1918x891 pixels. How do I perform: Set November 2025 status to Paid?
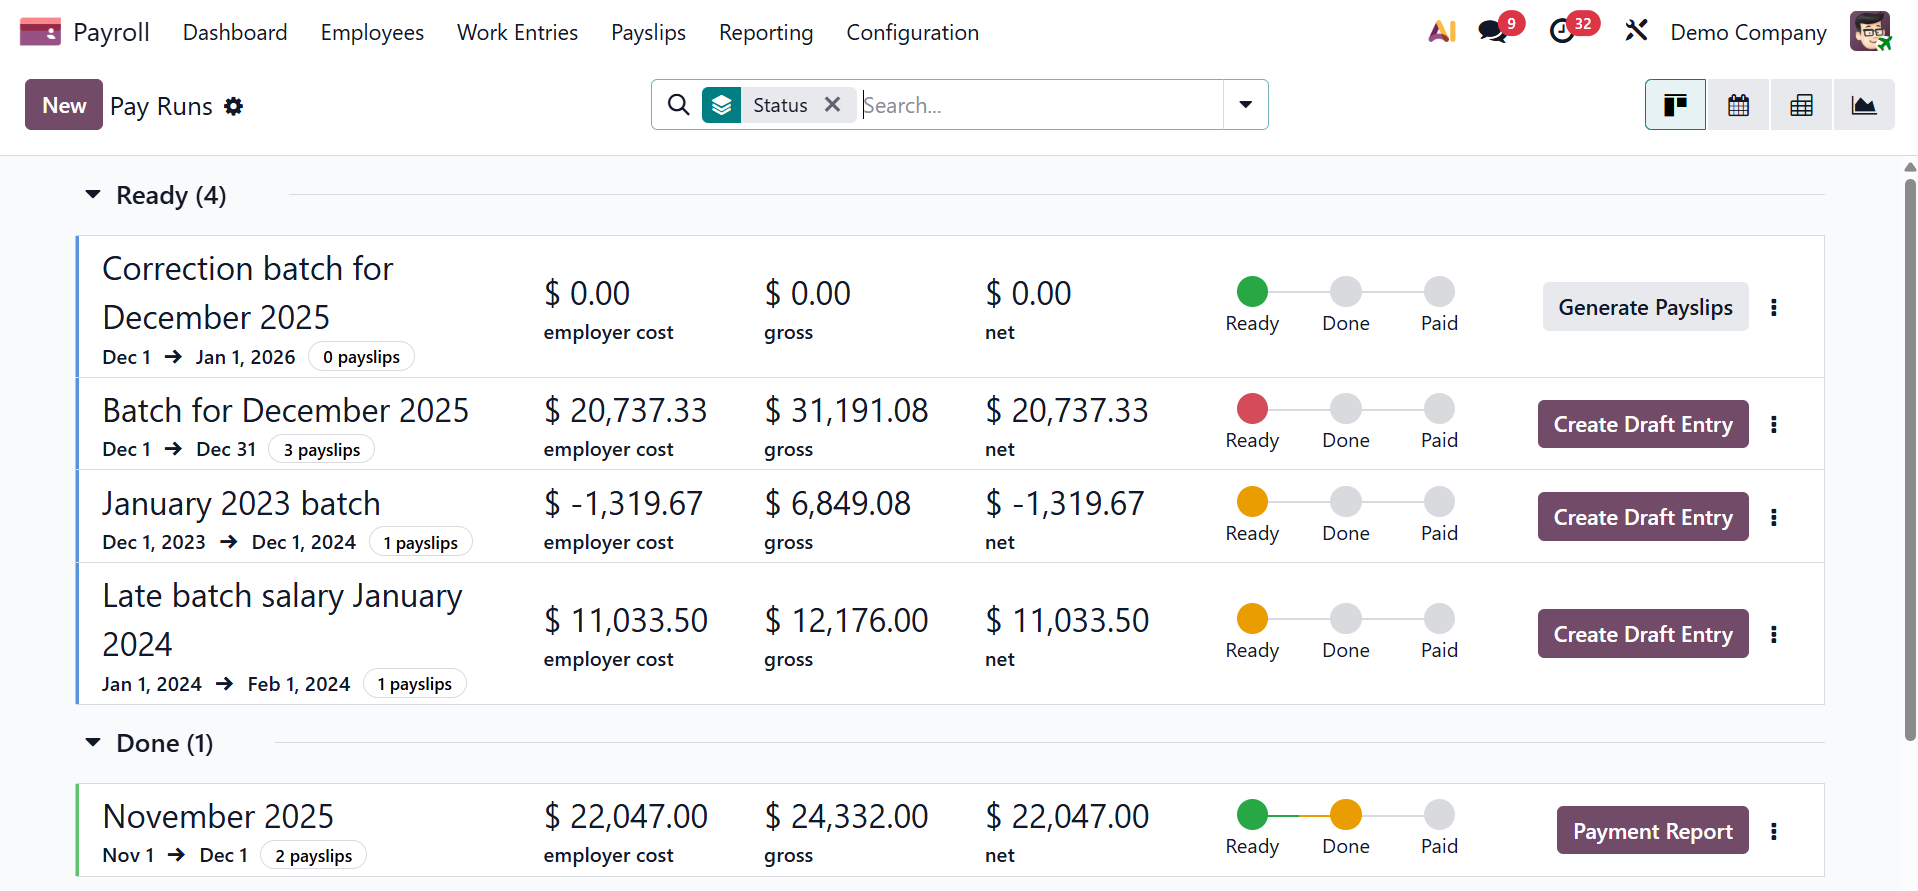point(1439,815)
